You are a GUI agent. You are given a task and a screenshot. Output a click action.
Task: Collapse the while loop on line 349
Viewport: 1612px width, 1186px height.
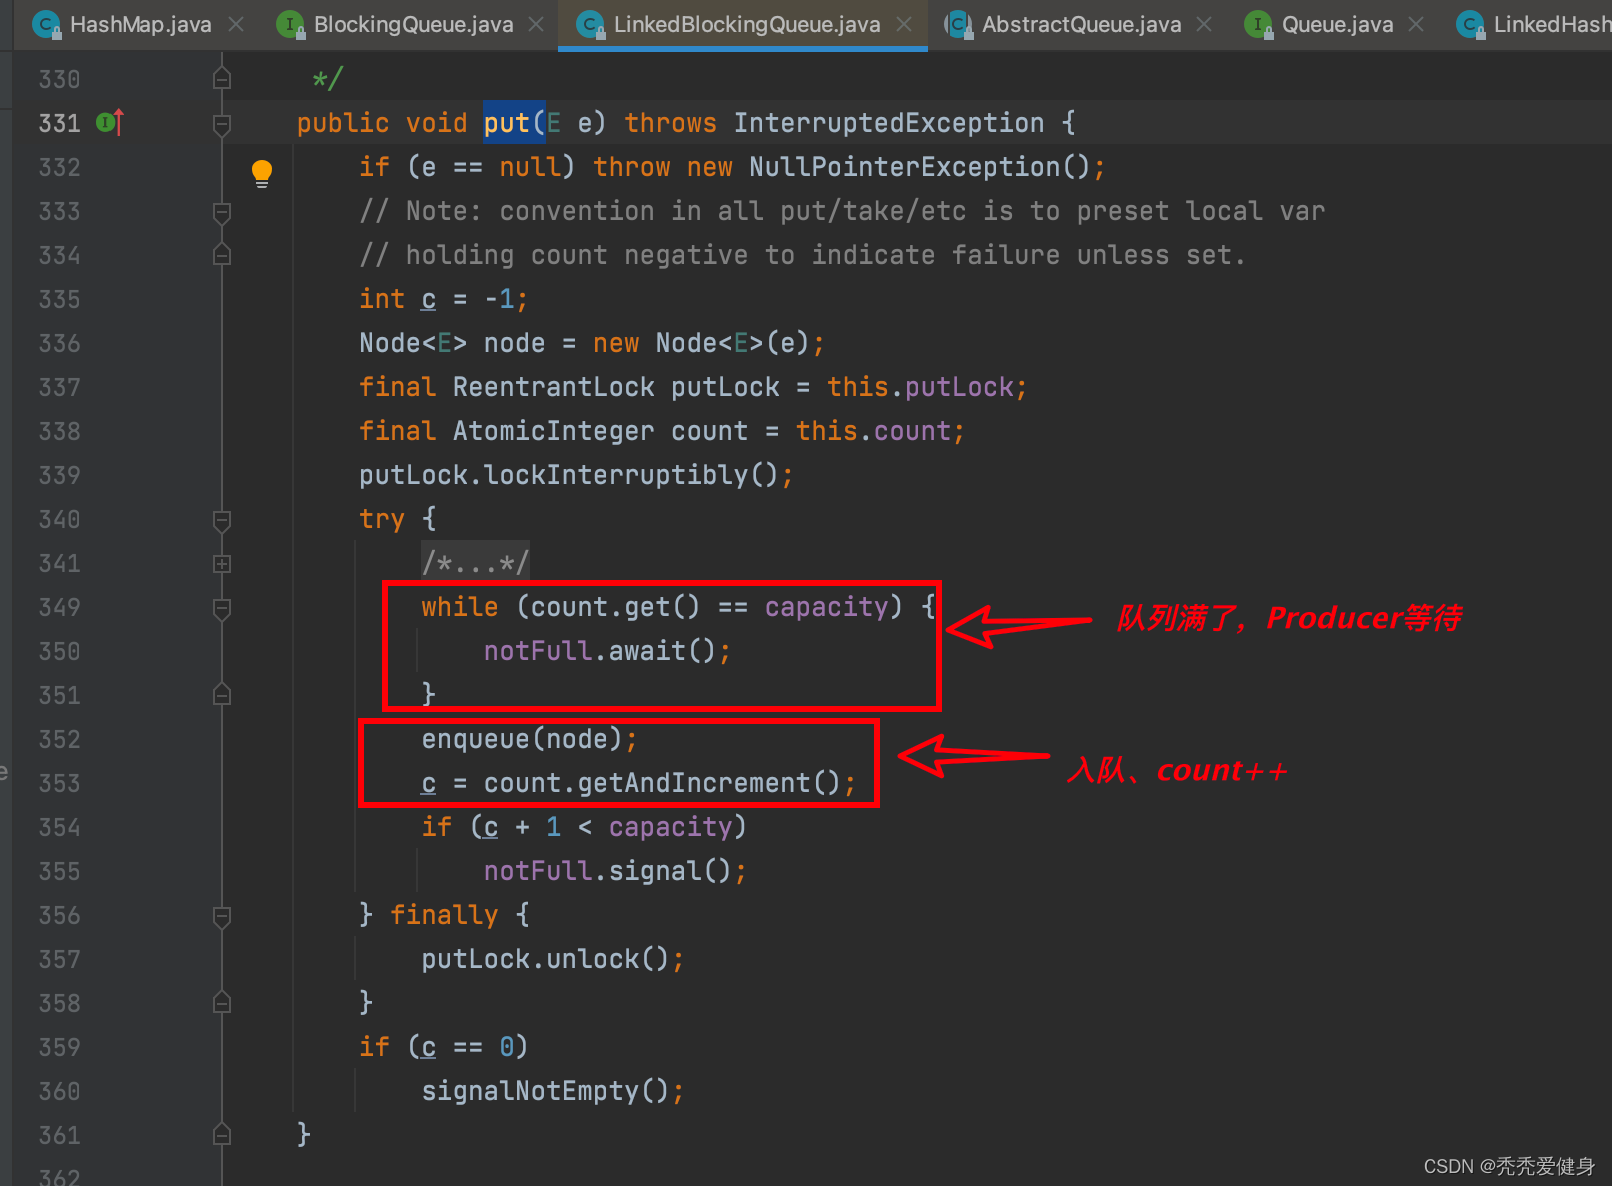pos(222,608)
